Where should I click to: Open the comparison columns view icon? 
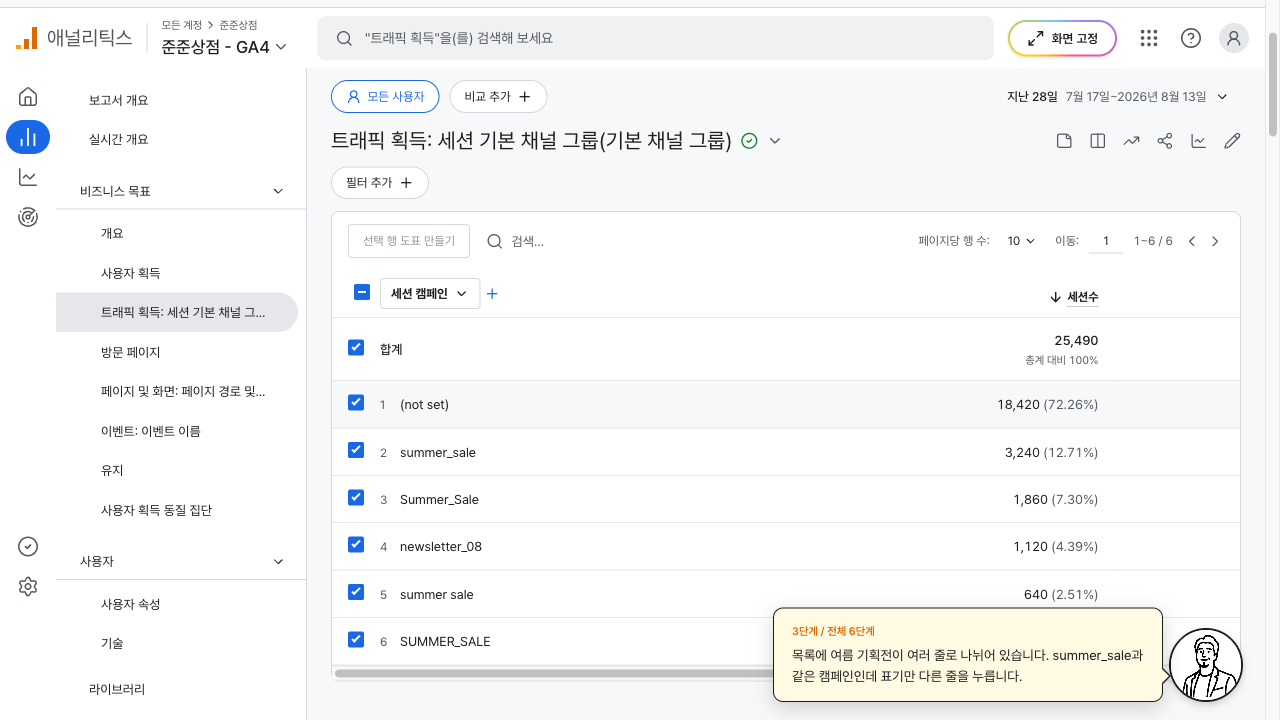click(x=1098, y=141)
